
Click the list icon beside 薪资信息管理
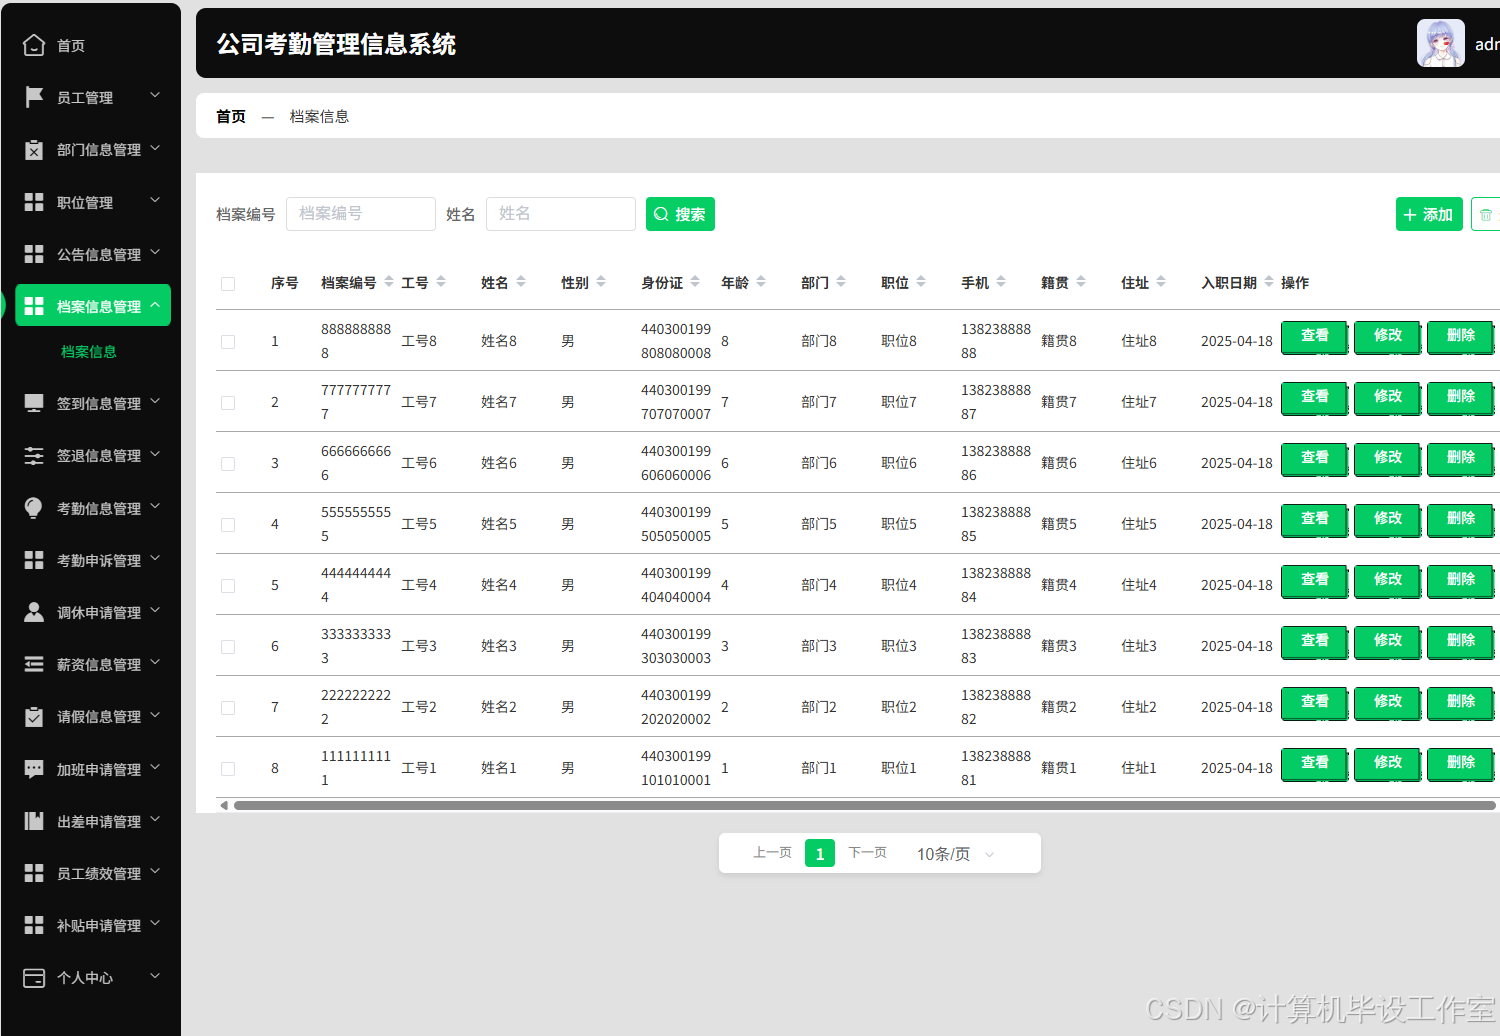[34, 664]
